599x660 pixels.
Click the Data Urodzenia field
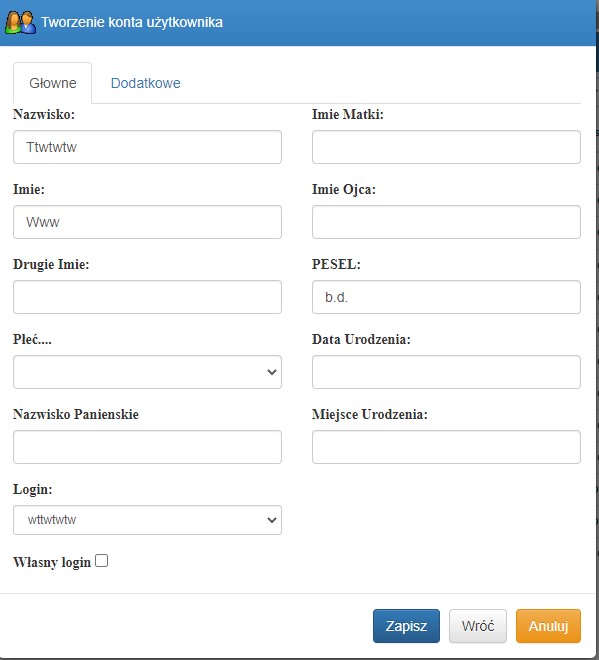(x=446, y=372)
